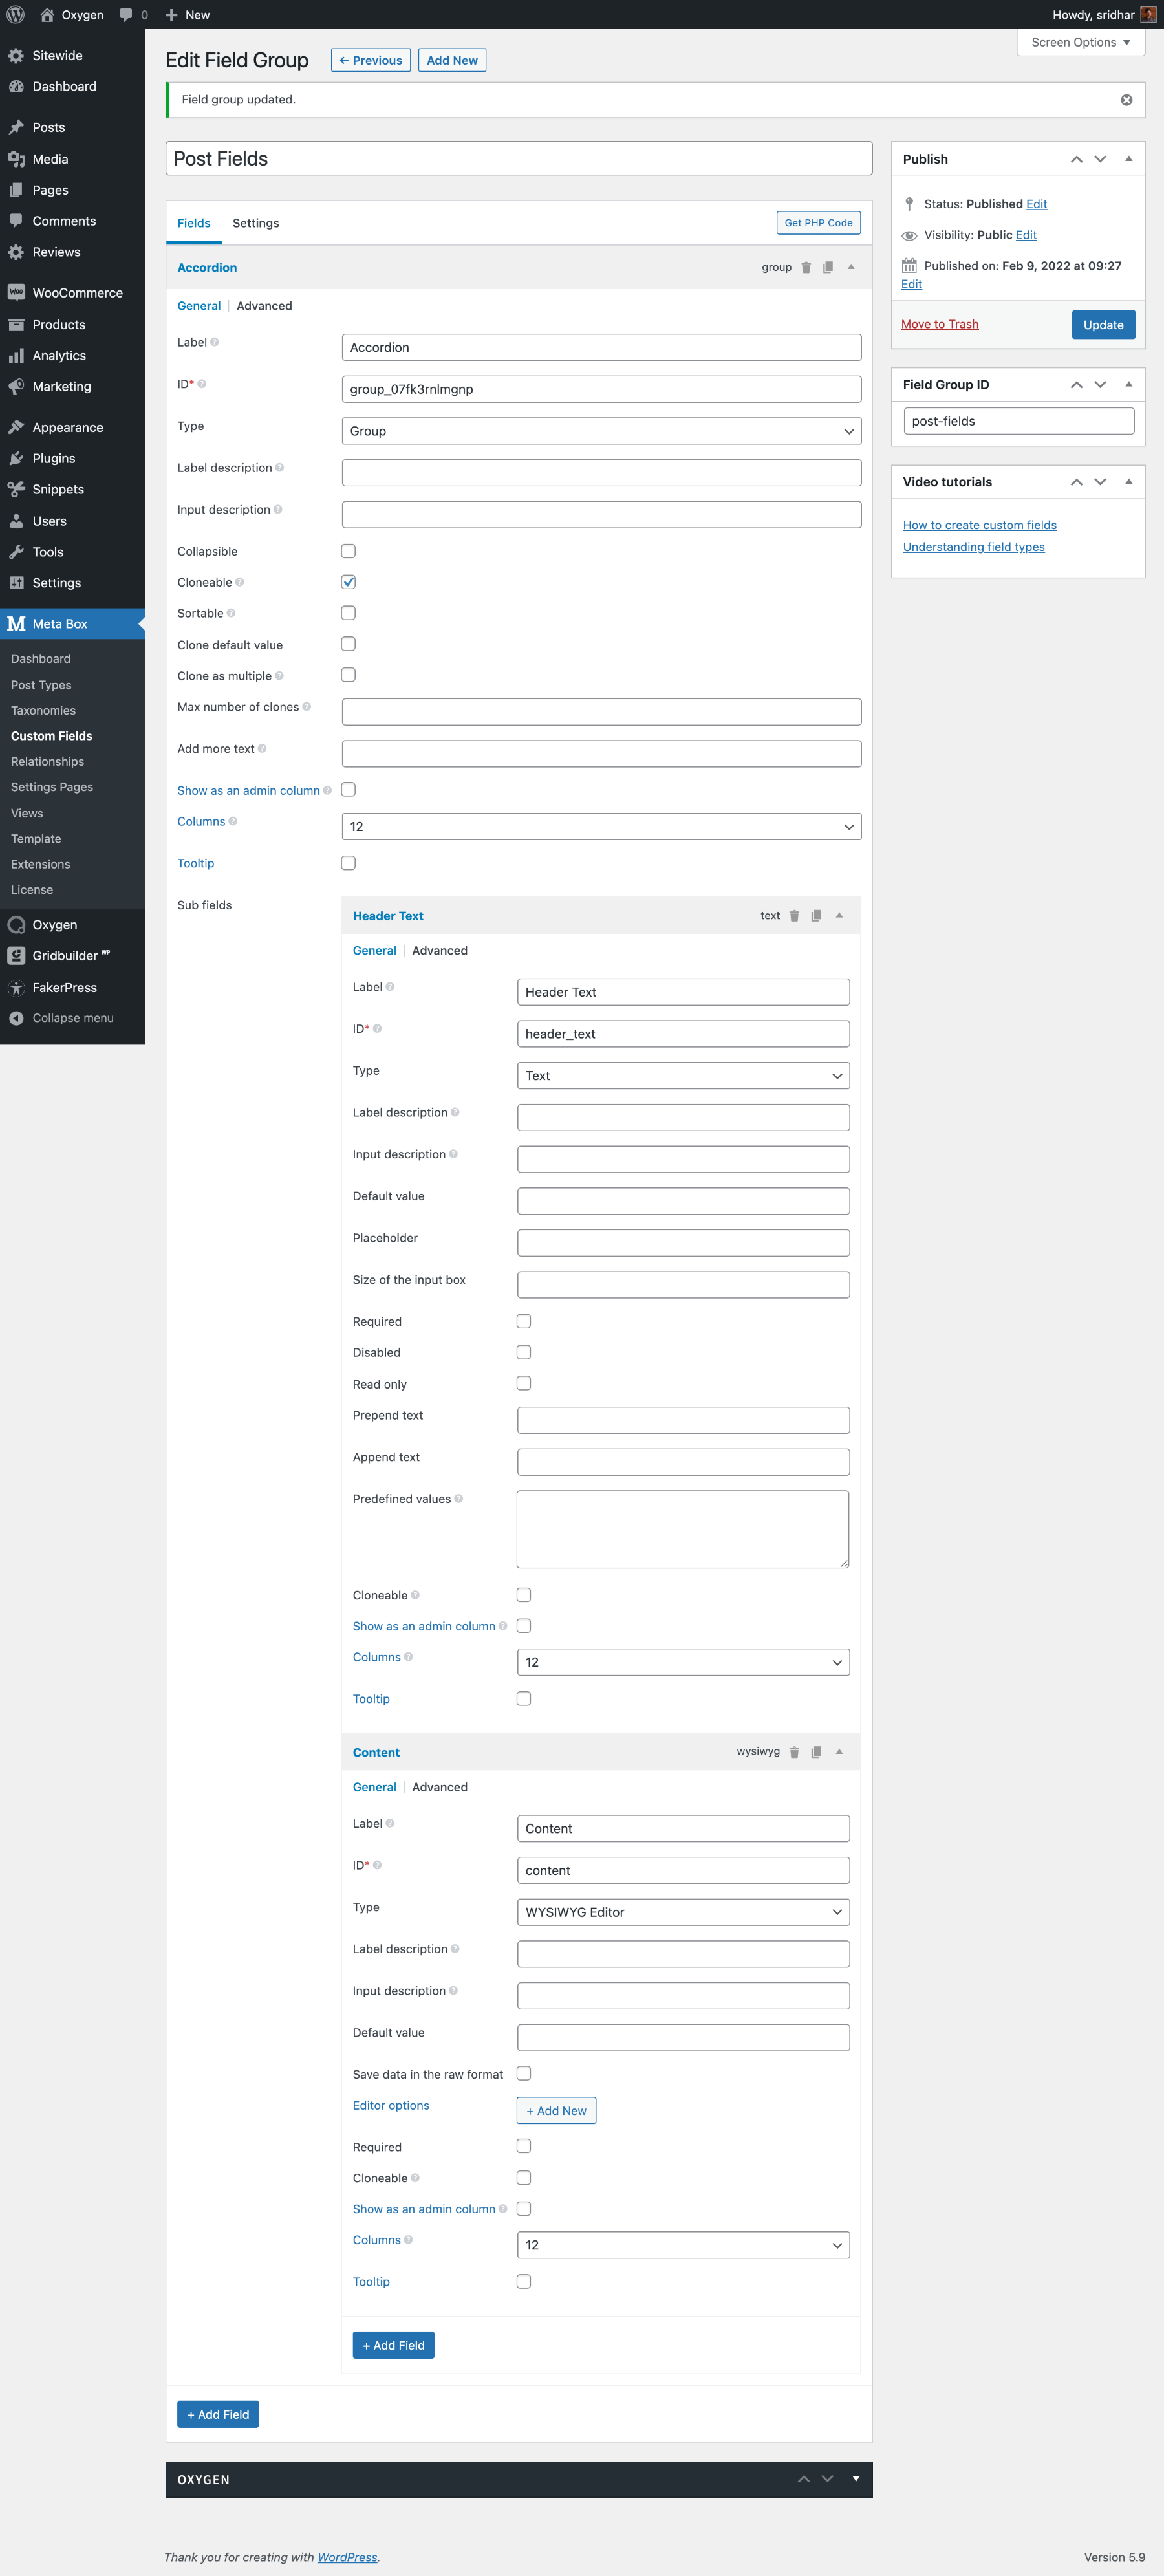
Task: Switch to the Settings tab
Action: (x=255, y=223)
